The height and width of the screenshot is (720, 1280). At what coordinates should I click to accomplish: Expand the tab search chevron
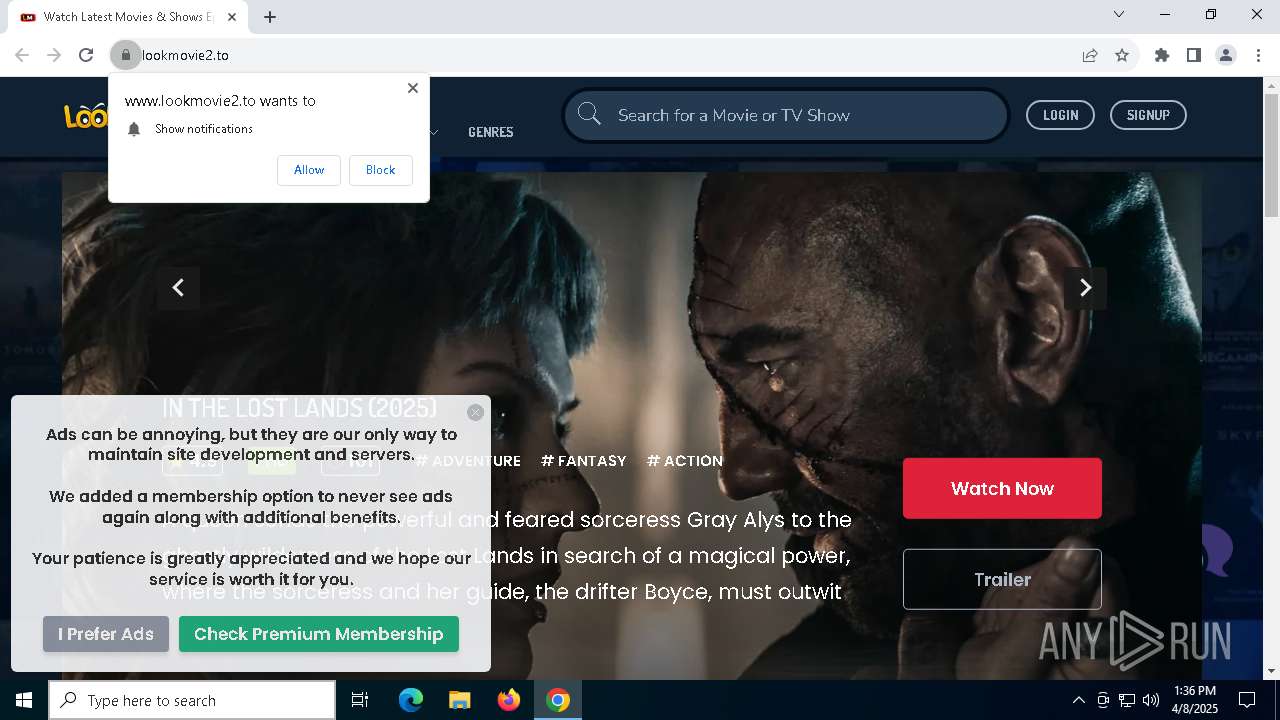1119,14
